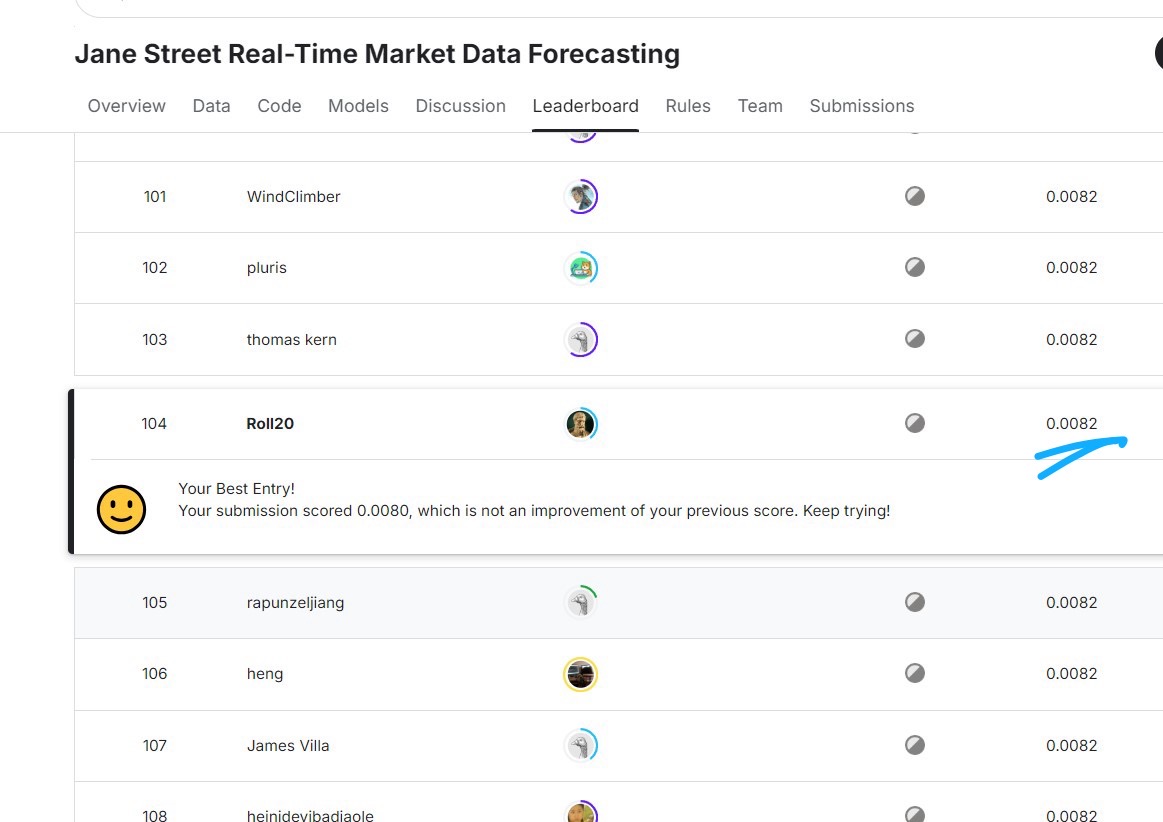Open thomas kern team link
1163x822 pixels.
(291, 340)
